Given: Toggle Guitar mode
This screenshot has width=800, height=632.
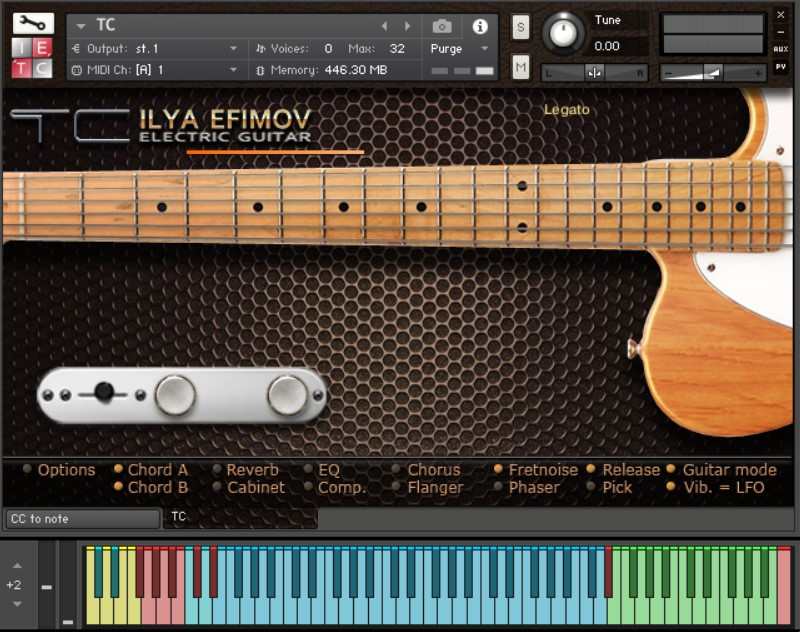Looking at the screenshot, I should [671, 469].
